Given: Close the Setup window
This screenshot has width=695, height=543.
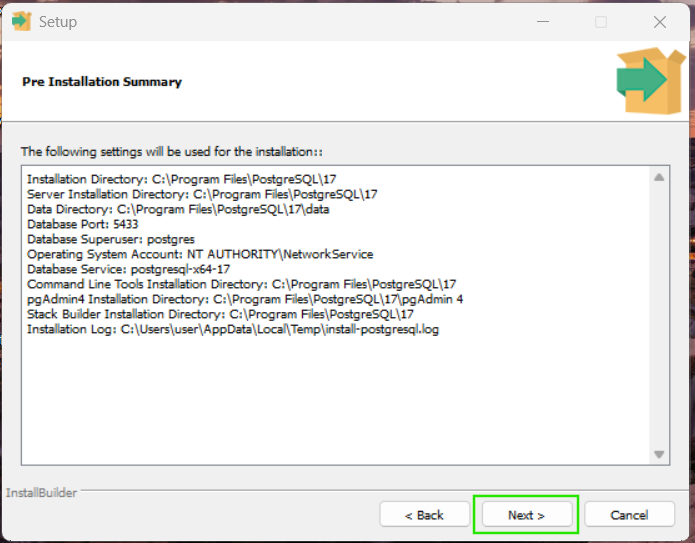Looking at the screenshot, I should pyautogui.click(x=660, y=22).
